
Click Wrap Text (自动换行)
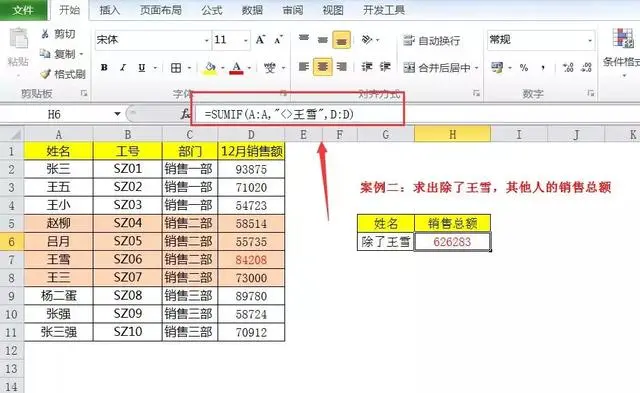point(431,40)
